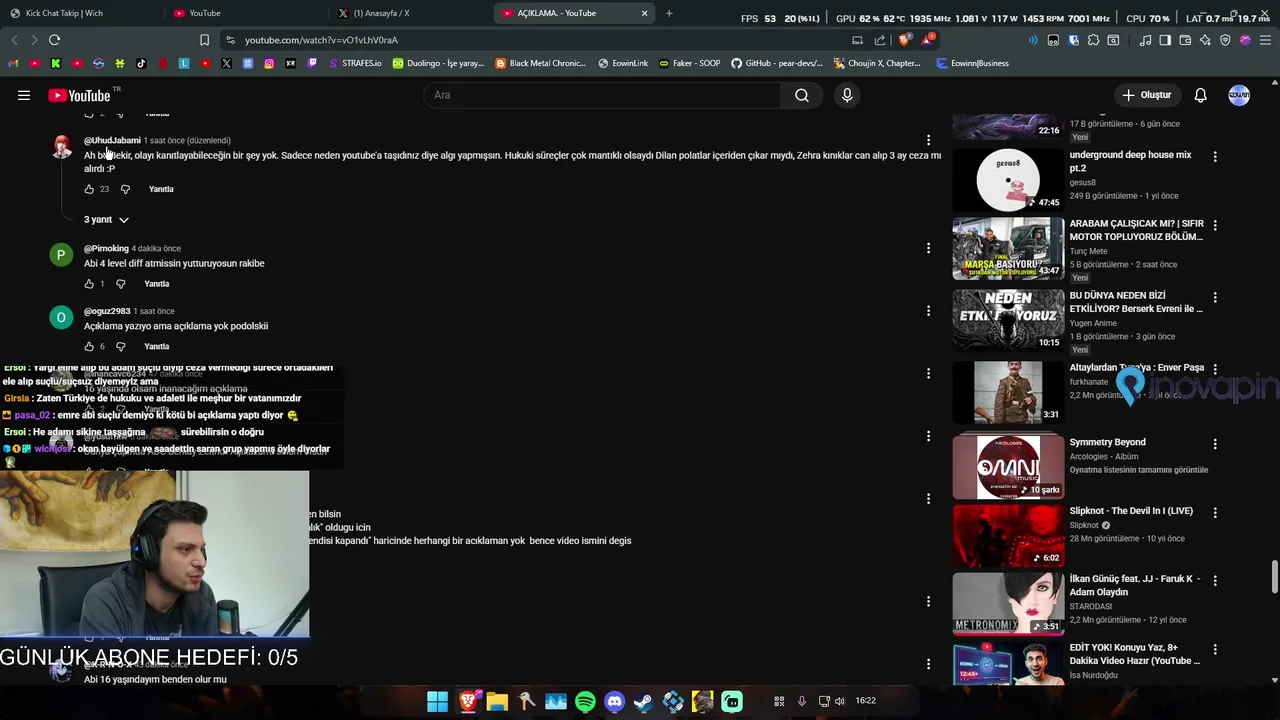
Task: Go to YouTube home via logo
Action: point(79,95)
